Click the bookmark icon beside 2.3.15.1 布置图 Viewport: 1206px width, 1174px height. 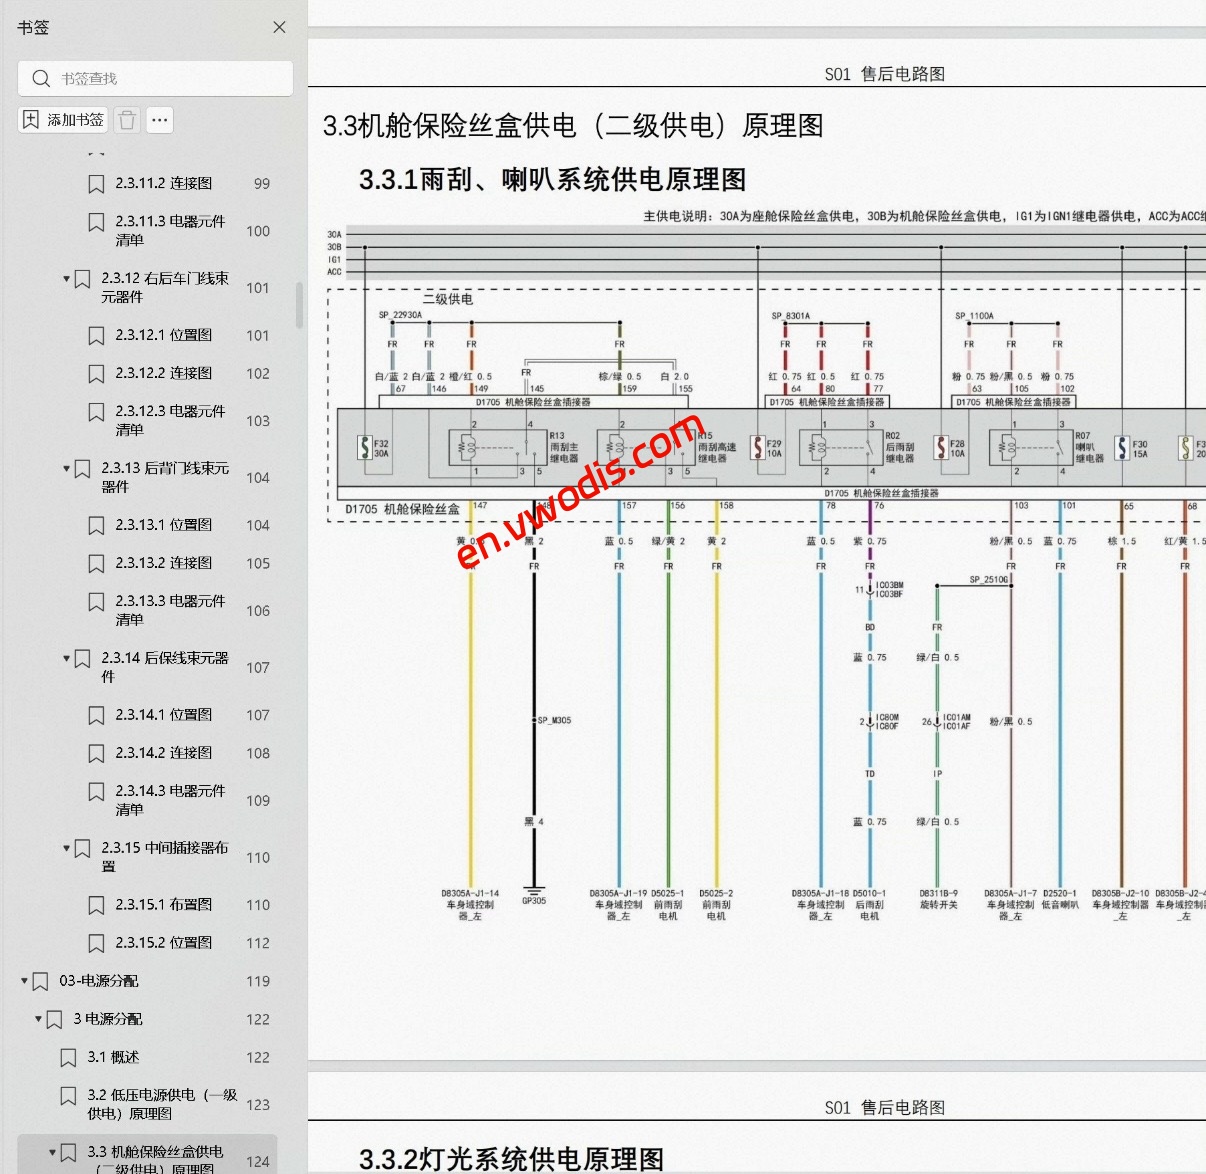coord(96,904)
